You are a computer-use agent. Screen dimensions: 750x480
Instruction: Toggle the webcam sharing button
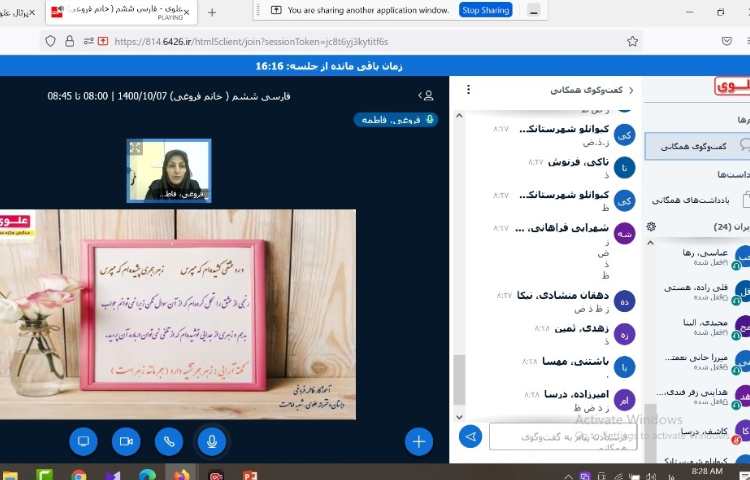pos(125,440)
